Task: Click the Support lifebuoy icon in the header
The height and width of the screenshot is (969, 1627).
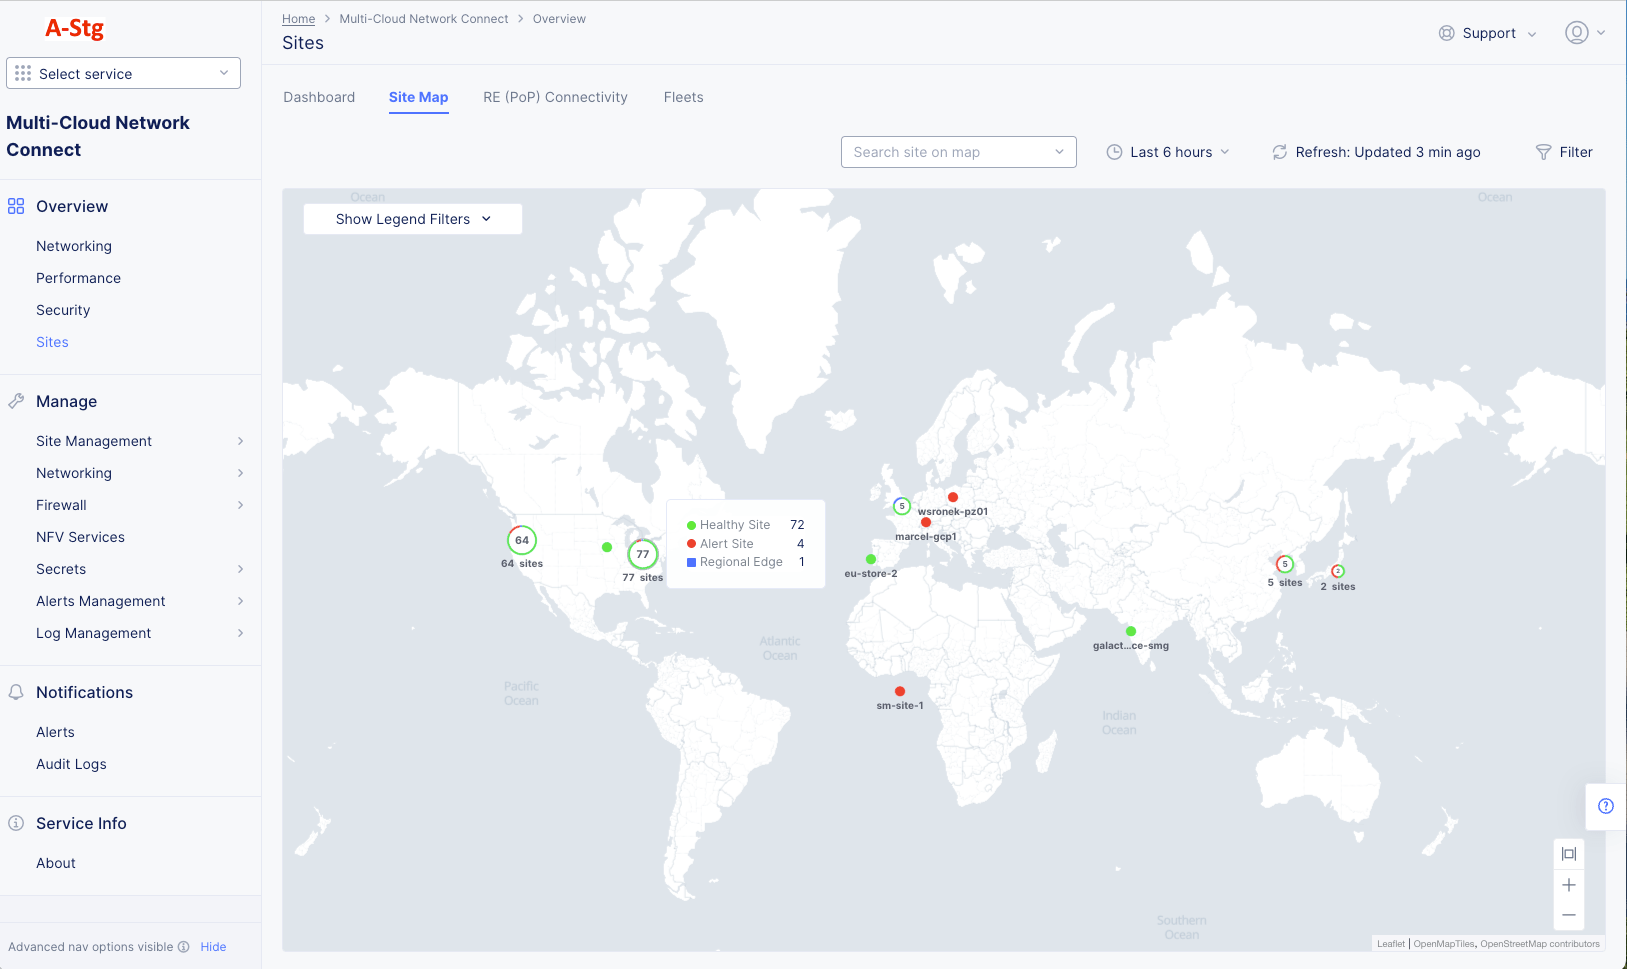Action: (x=1446, y=32)
